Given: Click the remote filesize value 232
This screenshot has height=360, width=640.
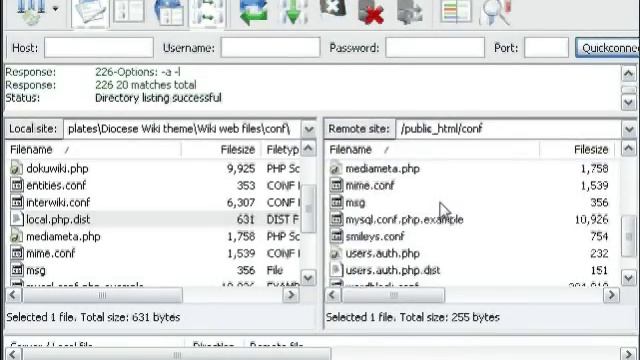Looking at the screenshot, I should [599, 253].
